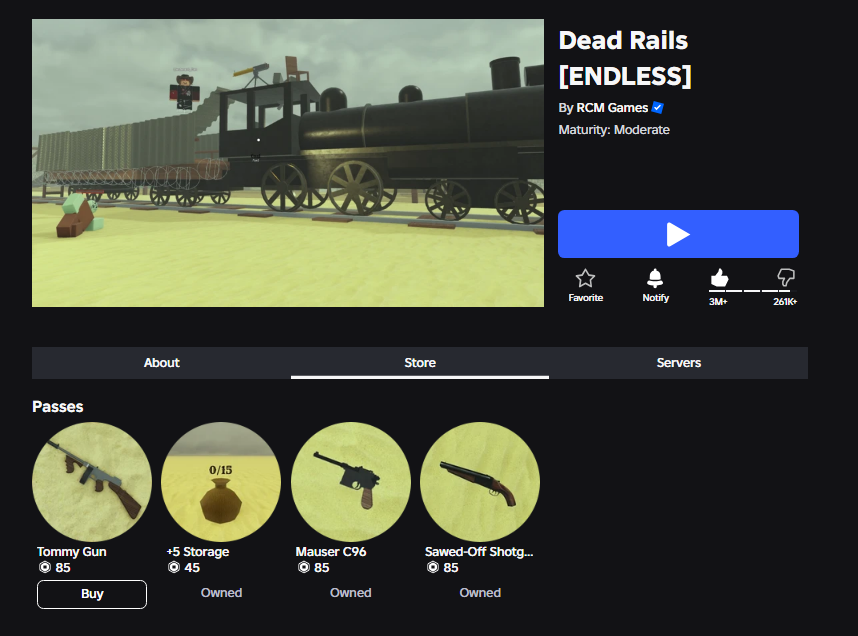Image resolution: width=858 pixels, height=636 pixels.
Task: Click the 'Dead Rails [ENDLESS]' title
Action: 625,58
